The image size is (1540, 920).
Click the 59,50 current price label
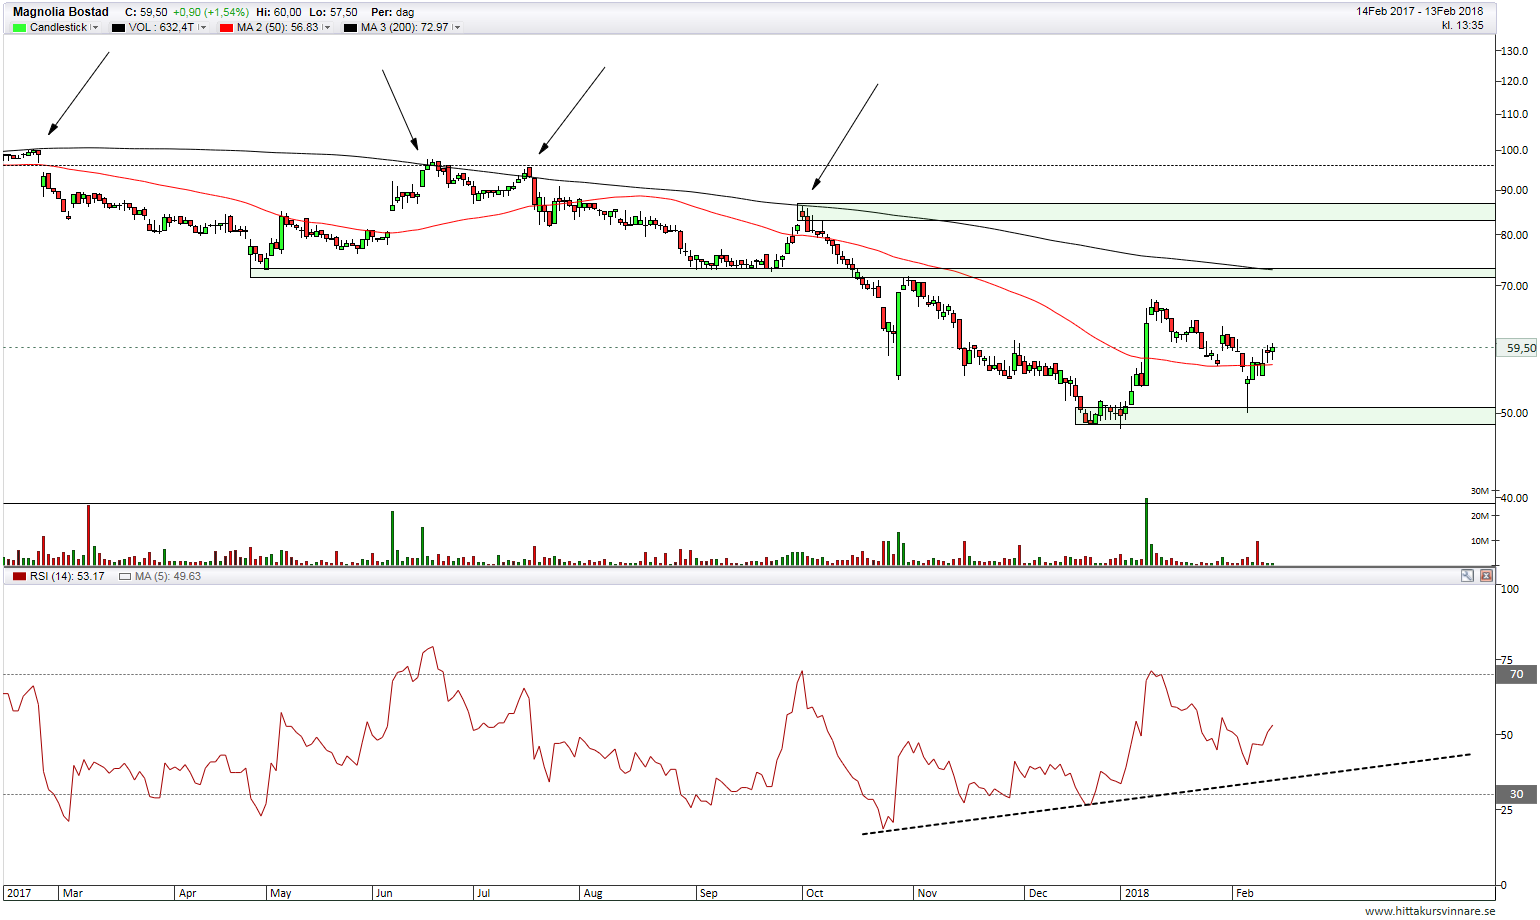(x=1520, y=348)
